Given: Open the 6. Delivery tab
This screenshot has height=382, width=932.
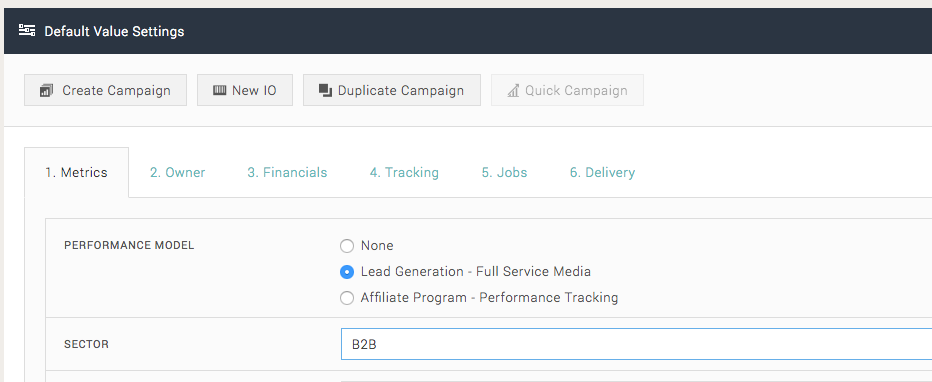Looking at the screenshot, I should (602, 172).
